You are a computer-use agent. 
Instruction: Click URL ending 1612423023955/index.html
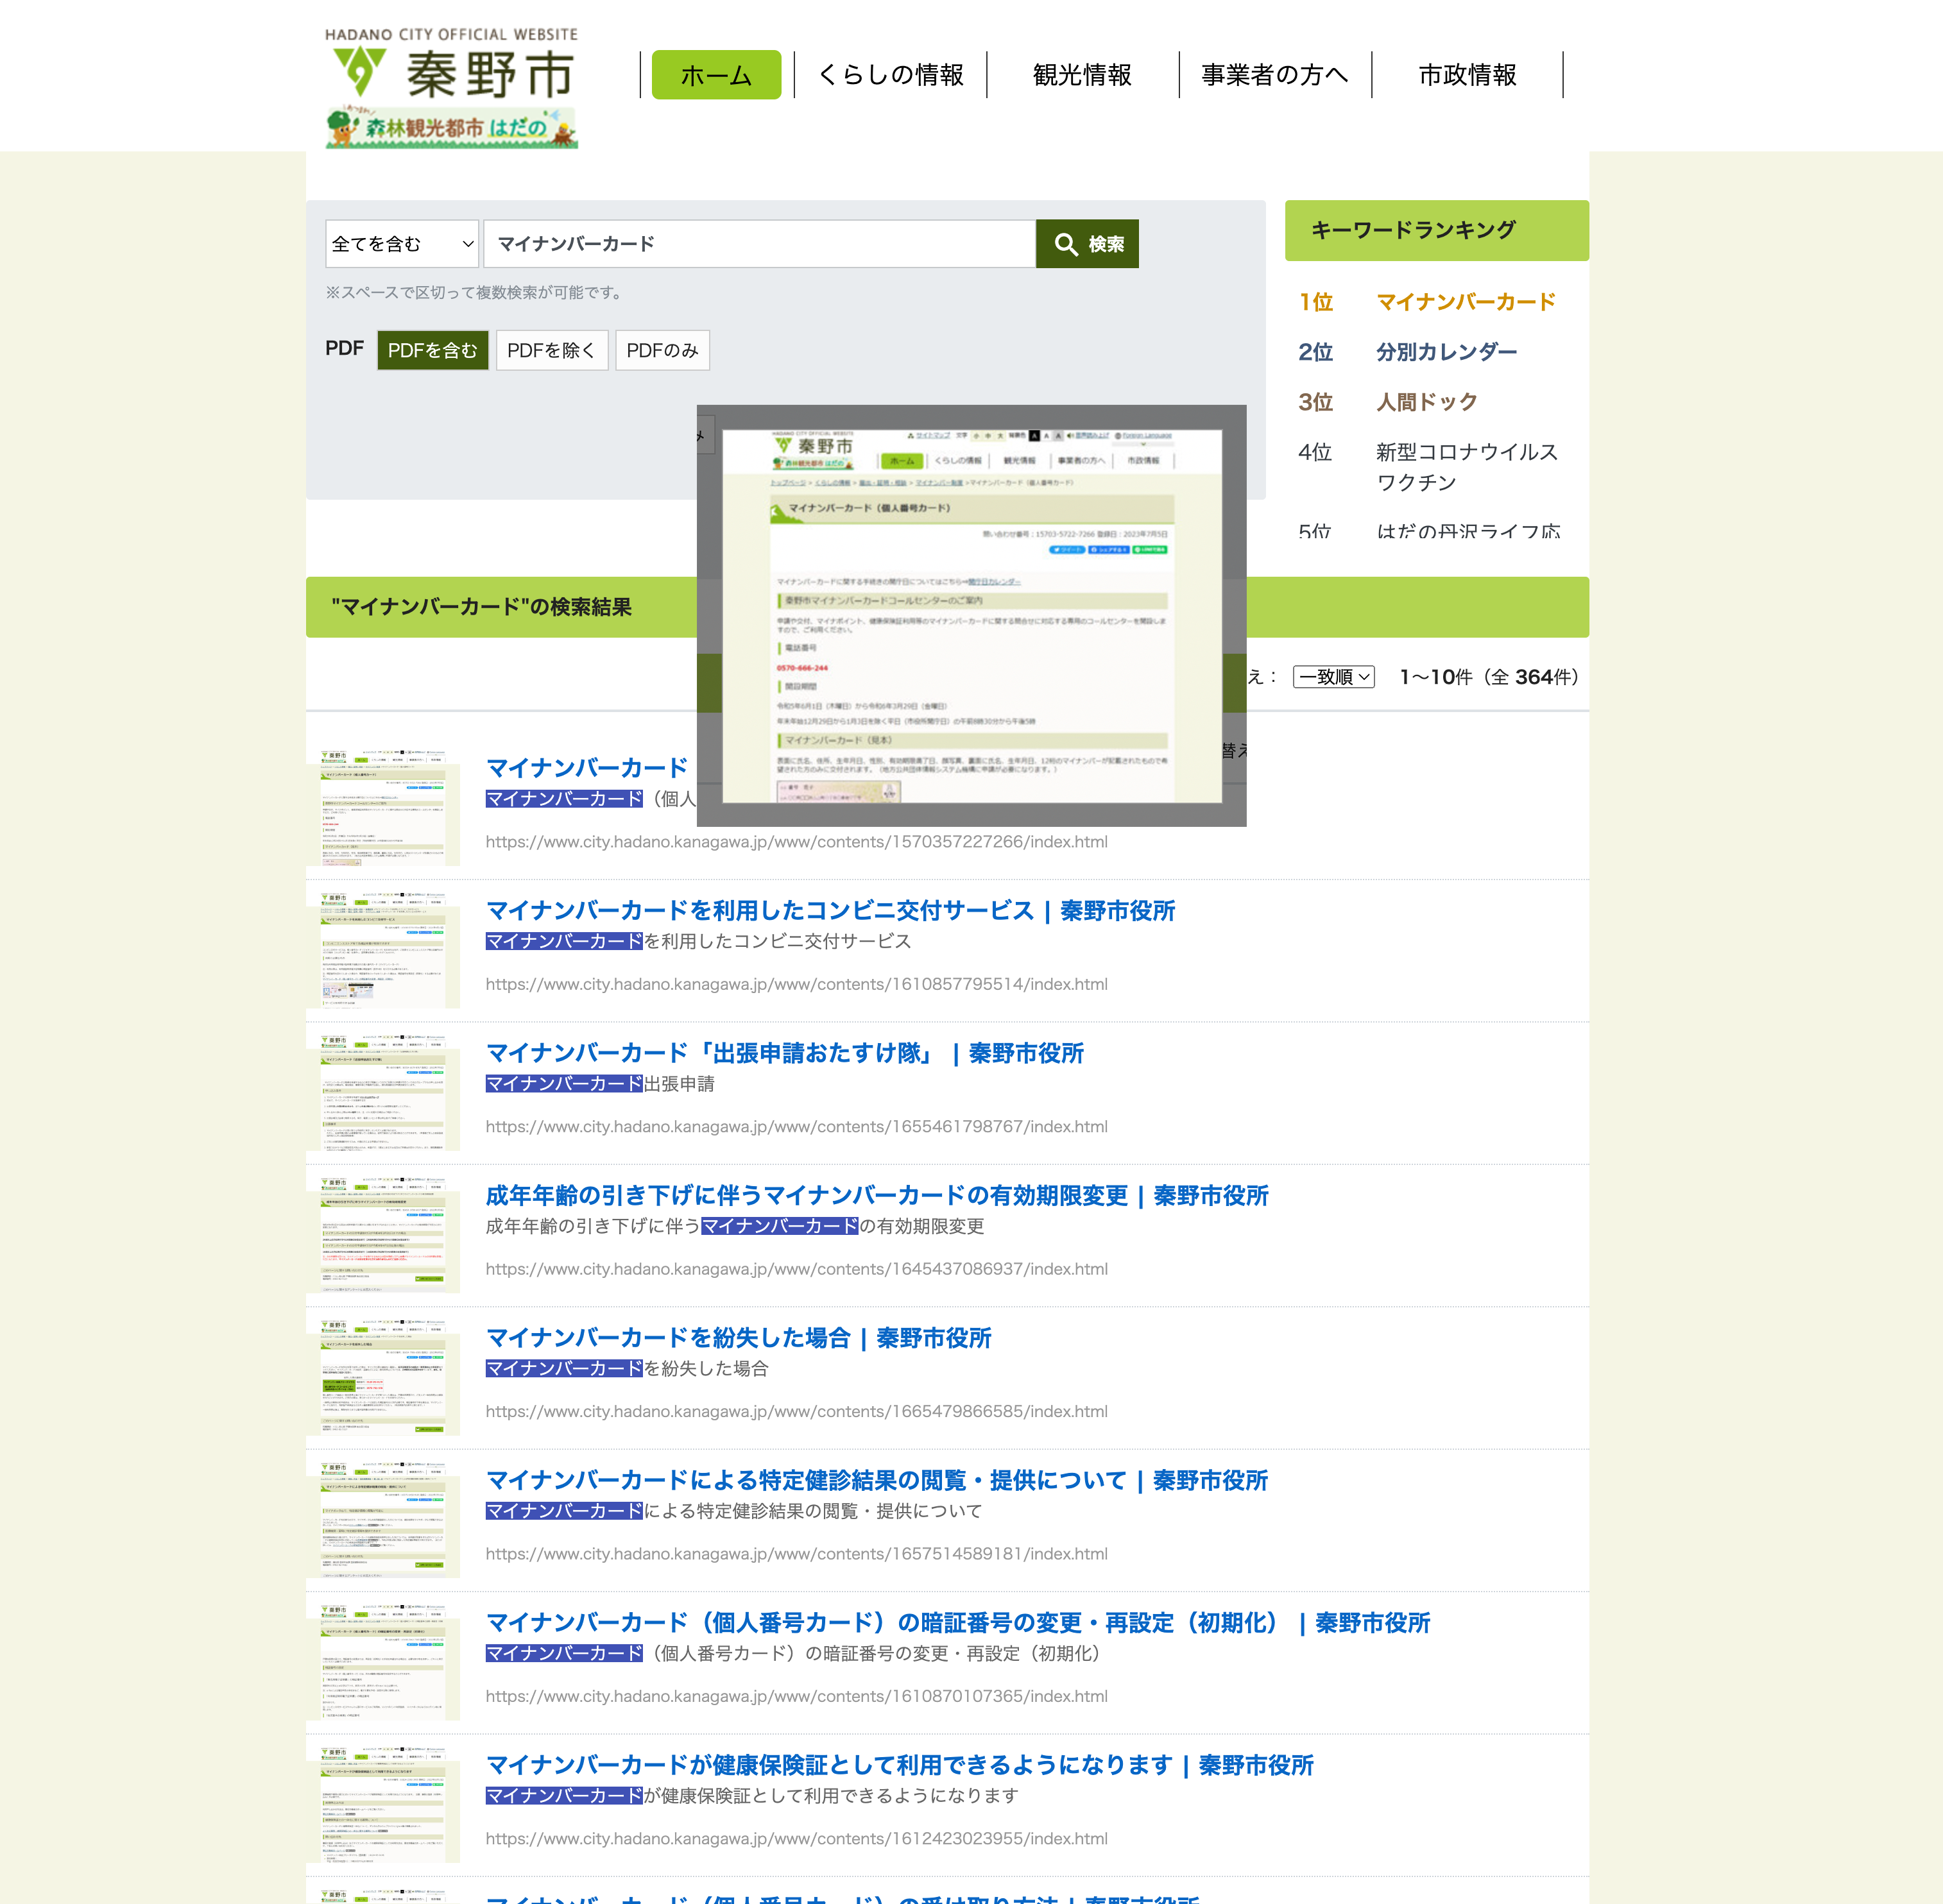[x=796, y=1840]
